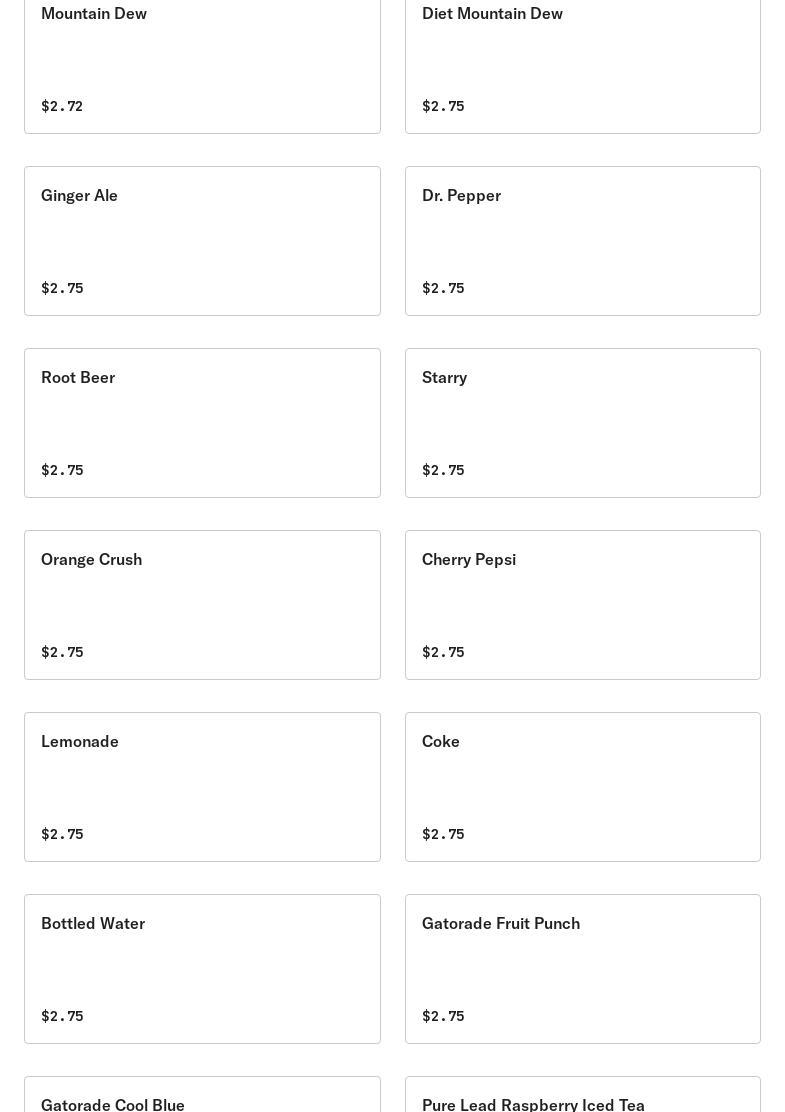Choose the Coke menu item
The width and height of the screenshot is (785, 1112).
pyautogui.click(x=582, y=786)
